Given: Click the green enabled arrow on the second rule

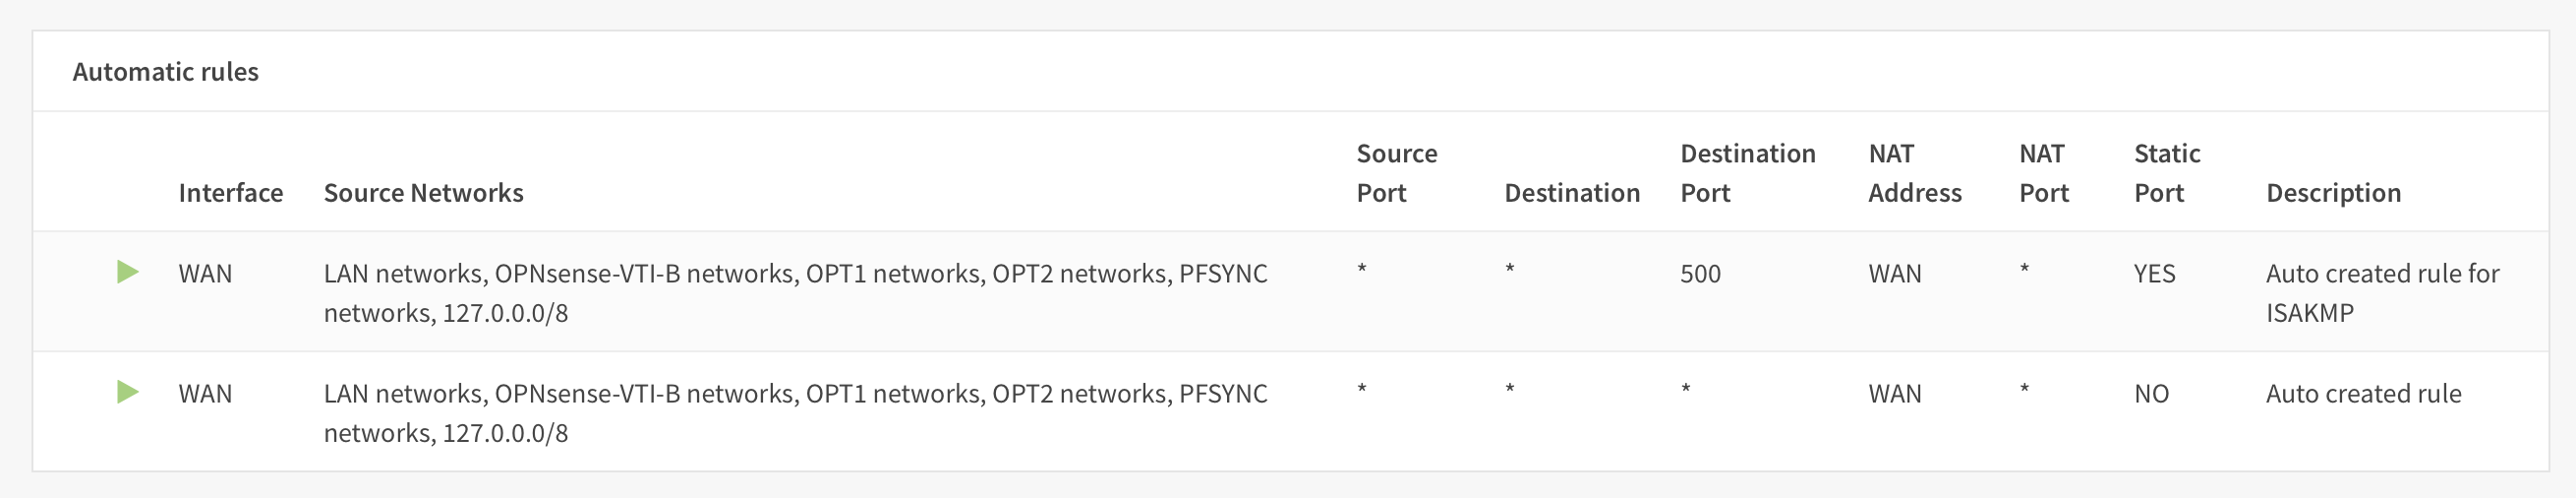Looking at the screenshot, I should coord(127,392).
